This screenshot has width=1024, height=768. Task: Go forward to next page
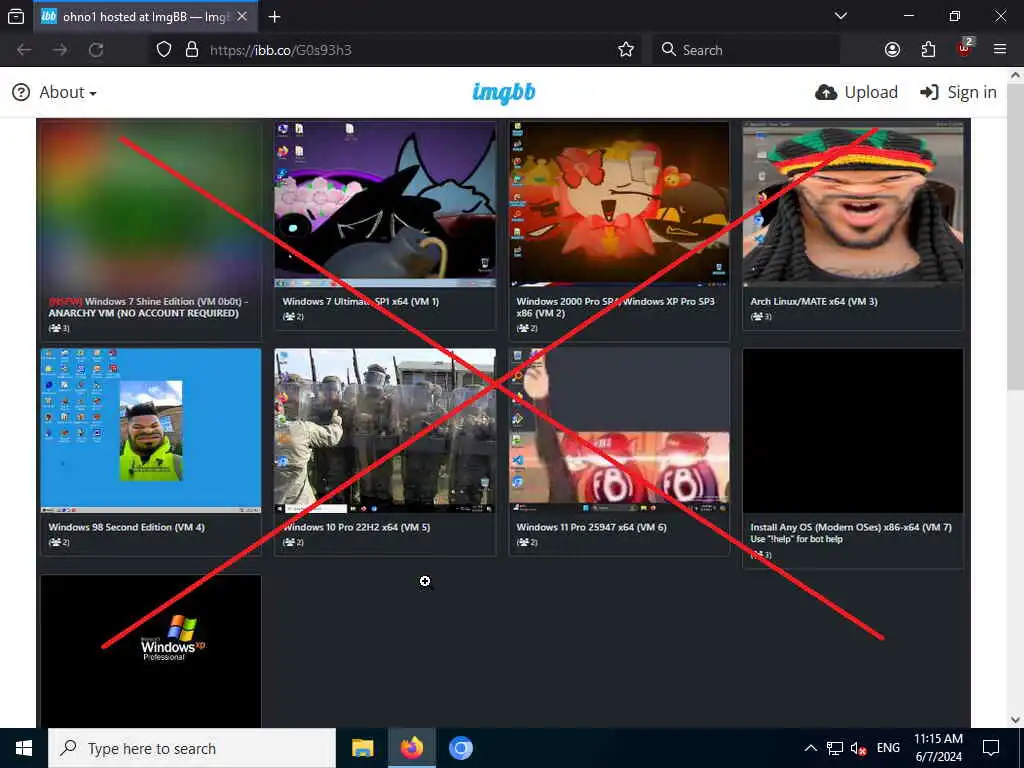(60, 50)
